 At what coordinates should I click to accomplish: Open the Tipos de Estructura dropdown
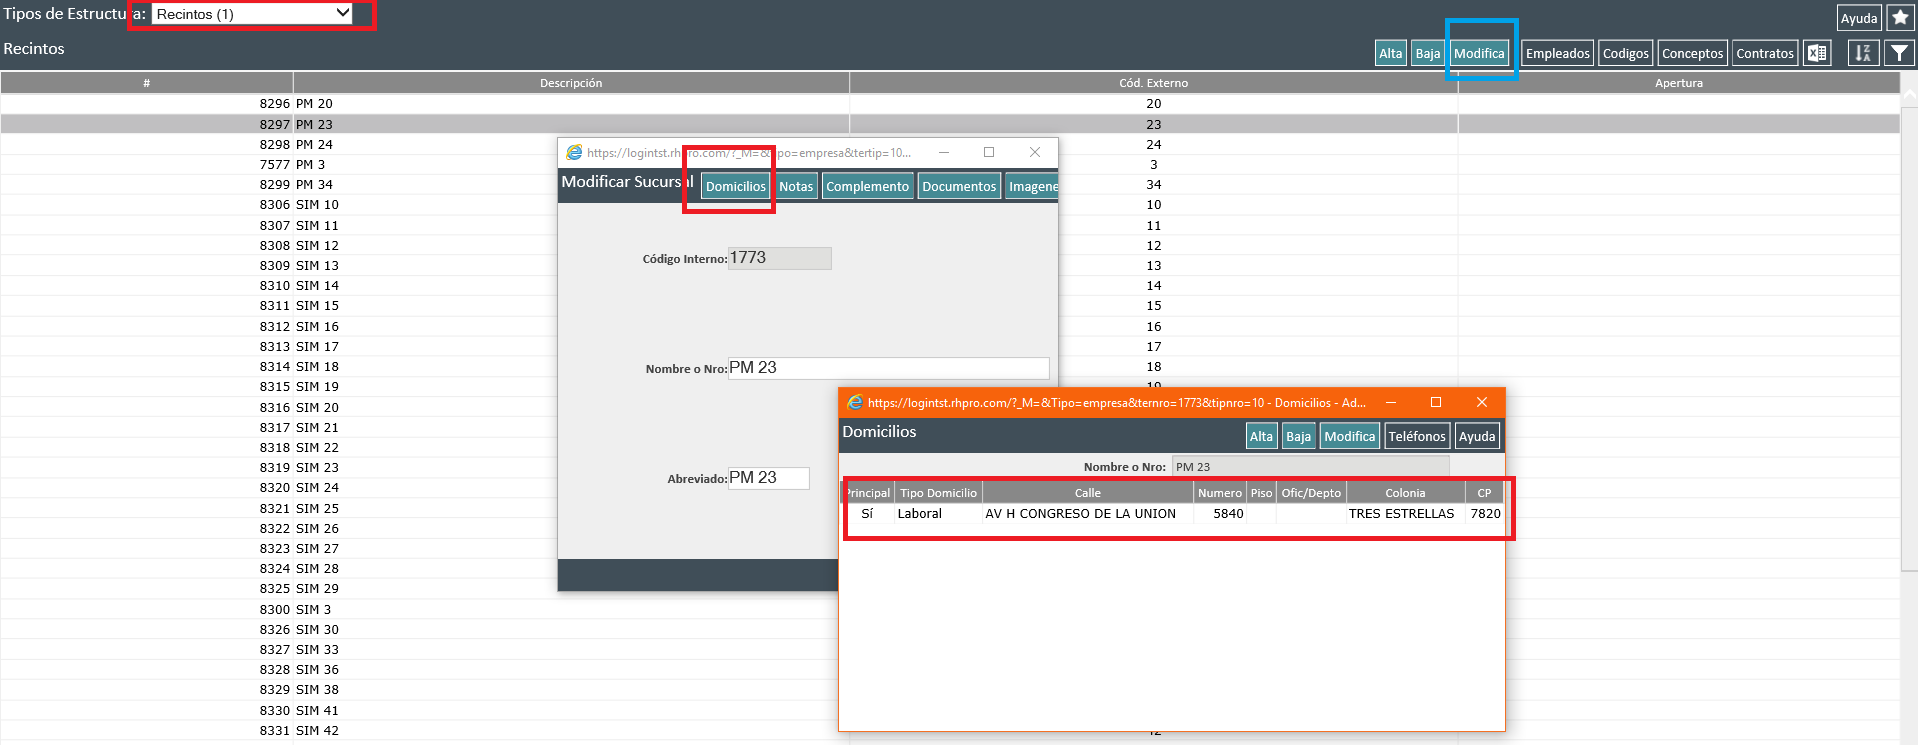tap(252, 14)
